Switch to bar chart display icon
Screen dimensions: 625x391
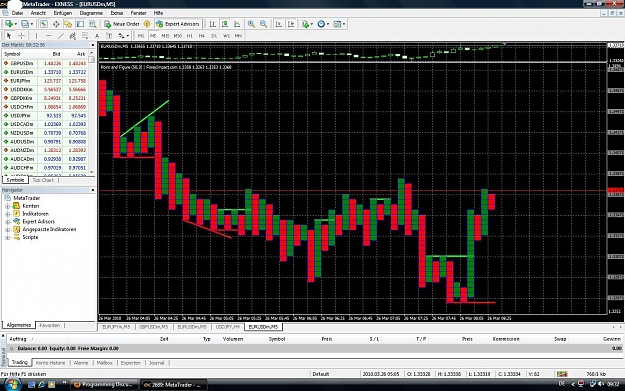click(x=213, y=24)
